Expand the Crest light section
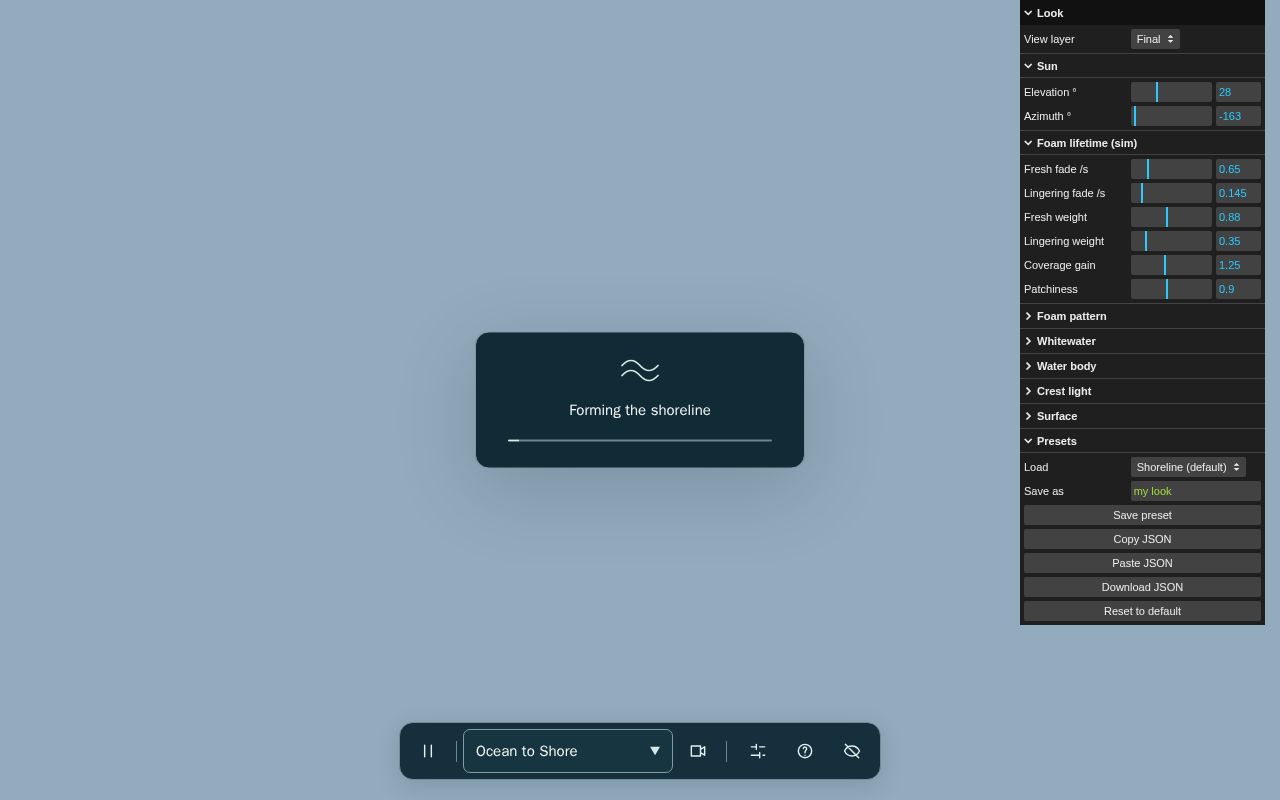Viewport: 1280px width, 800px height. pyautogui.click(x=1142, y=391)
